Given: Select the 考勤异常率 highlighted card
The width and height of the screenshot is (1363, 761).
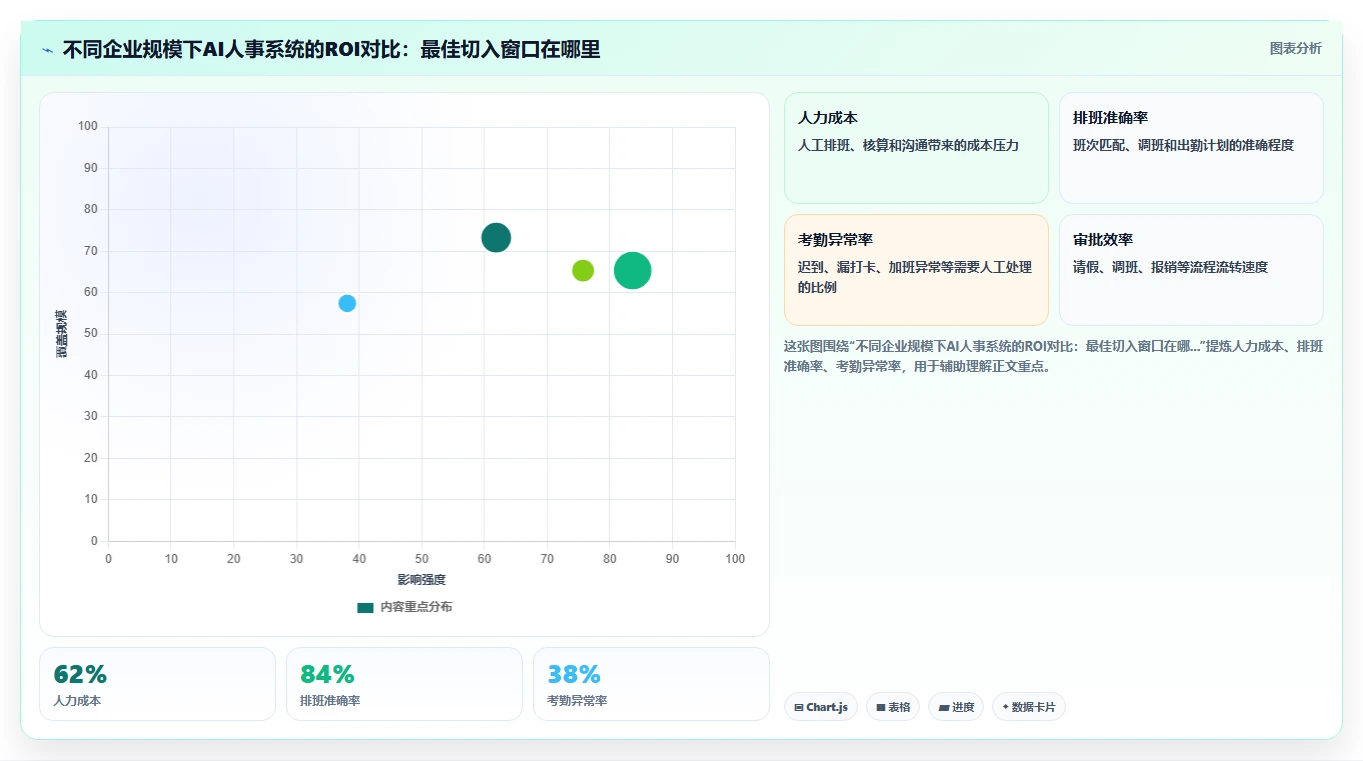Looking at the screenshot, I should point(916,270).
